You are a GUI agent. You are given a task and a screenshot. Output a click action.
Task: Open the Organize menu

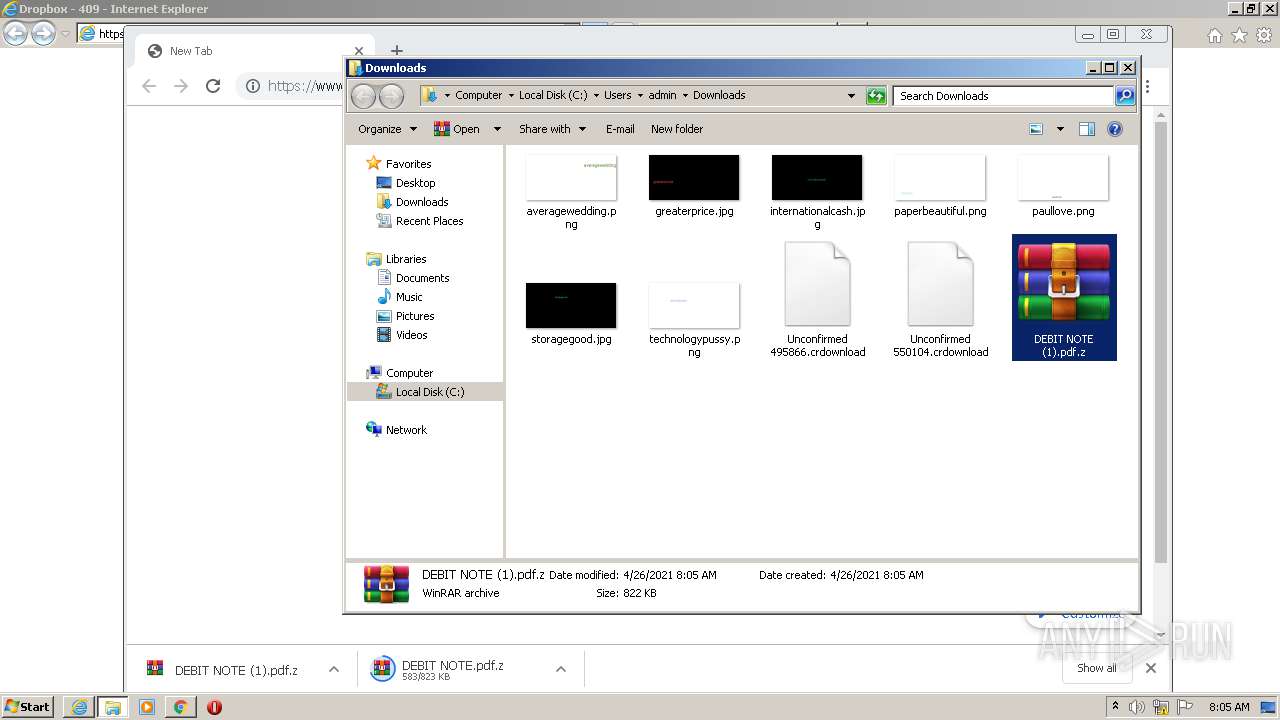[388, 129]
